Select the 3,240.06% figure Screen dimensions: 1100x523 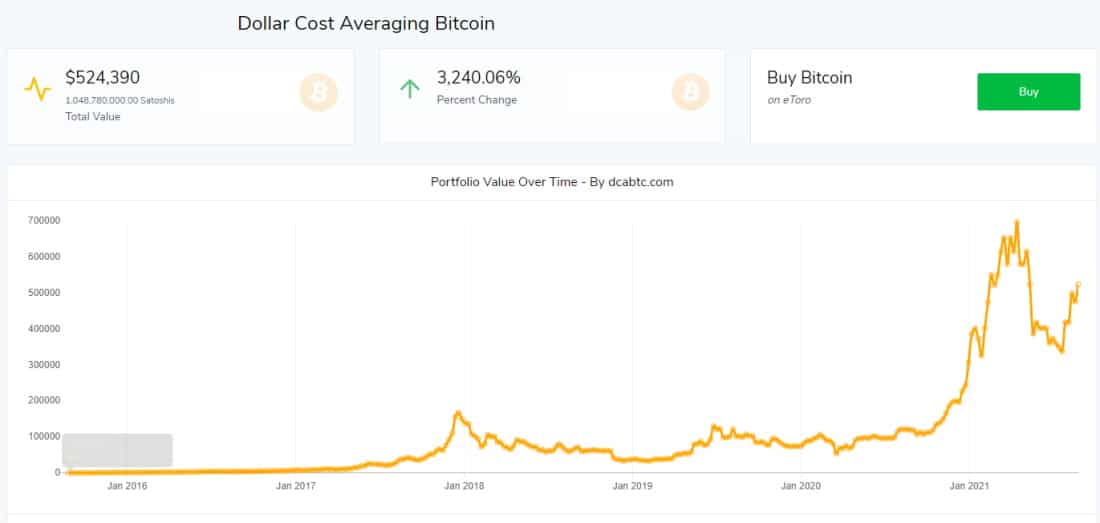(478, 78)
